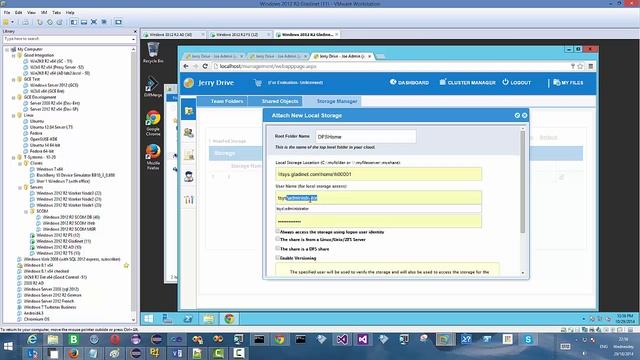Screen dimensions: 640x360
Task: Open the single user icon in sidebar
Action: pos(189,177)
